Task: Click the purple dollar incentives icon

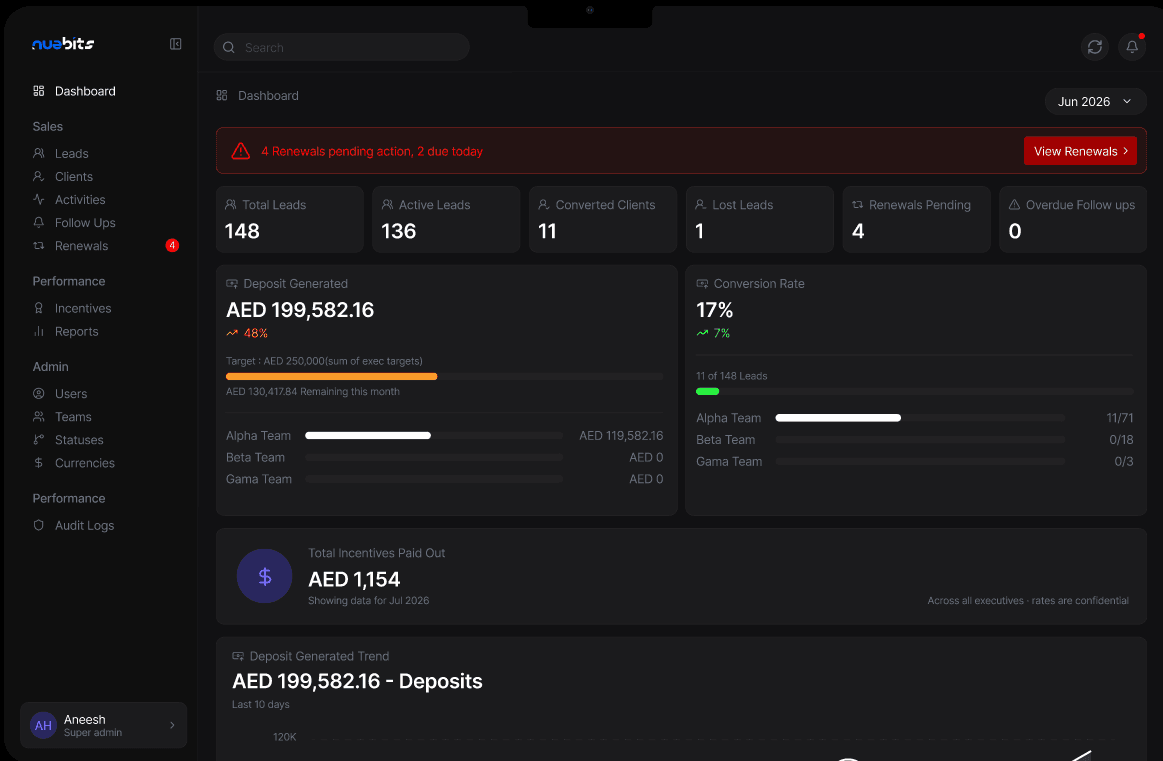Action: (x=264, y=576)
